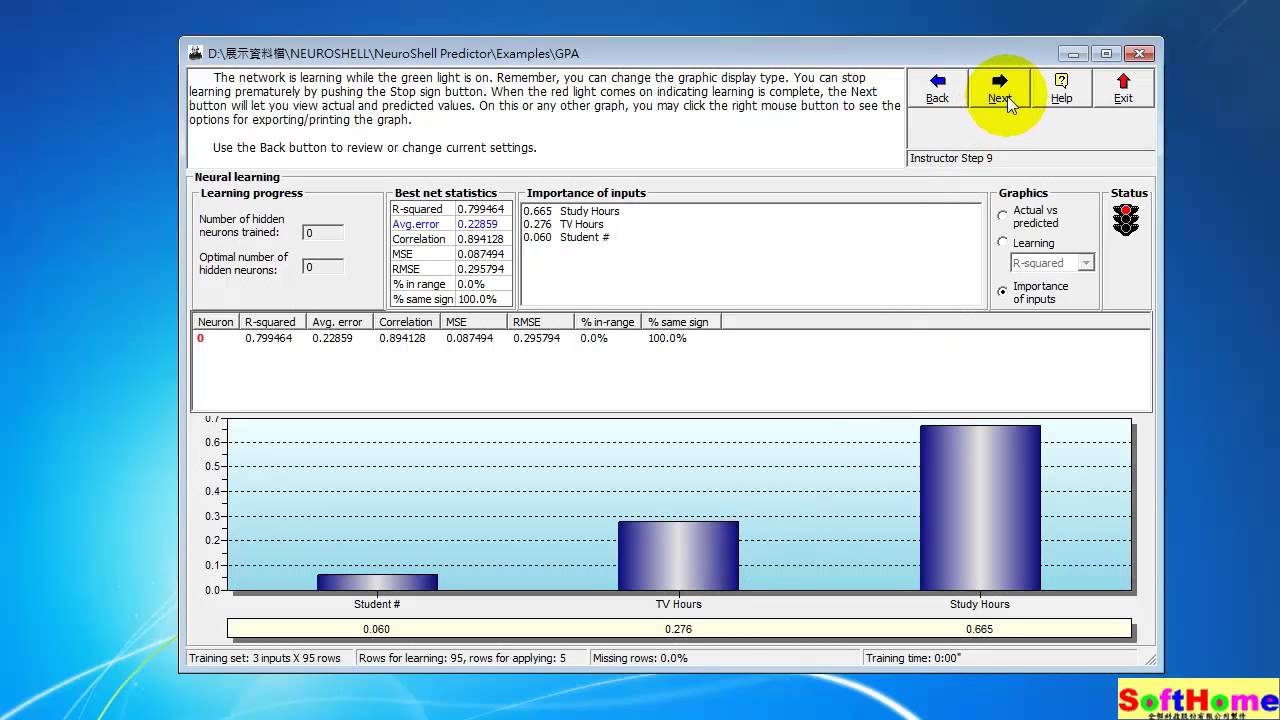The width and height of the screenshot is (1280, 720).
Task: Click the Training set status bar entry
Action: (270, 658)
